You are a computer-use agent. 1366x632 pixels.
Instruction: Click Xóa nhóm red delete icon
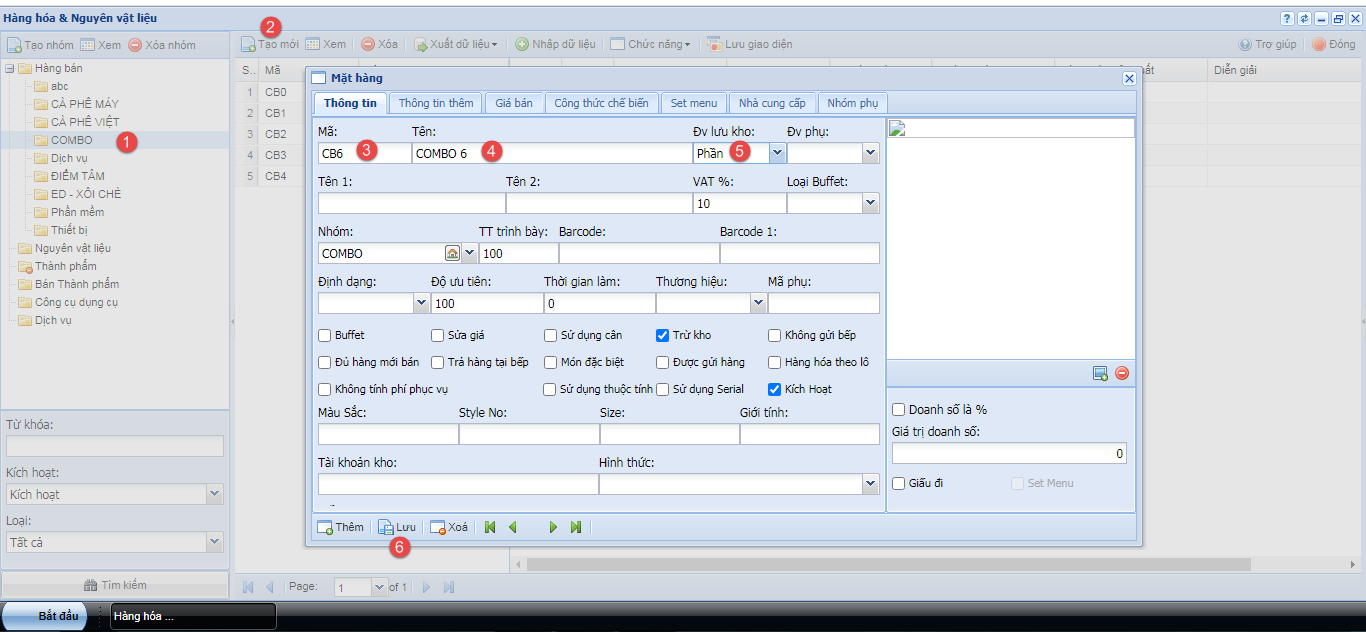click(135, 45)
